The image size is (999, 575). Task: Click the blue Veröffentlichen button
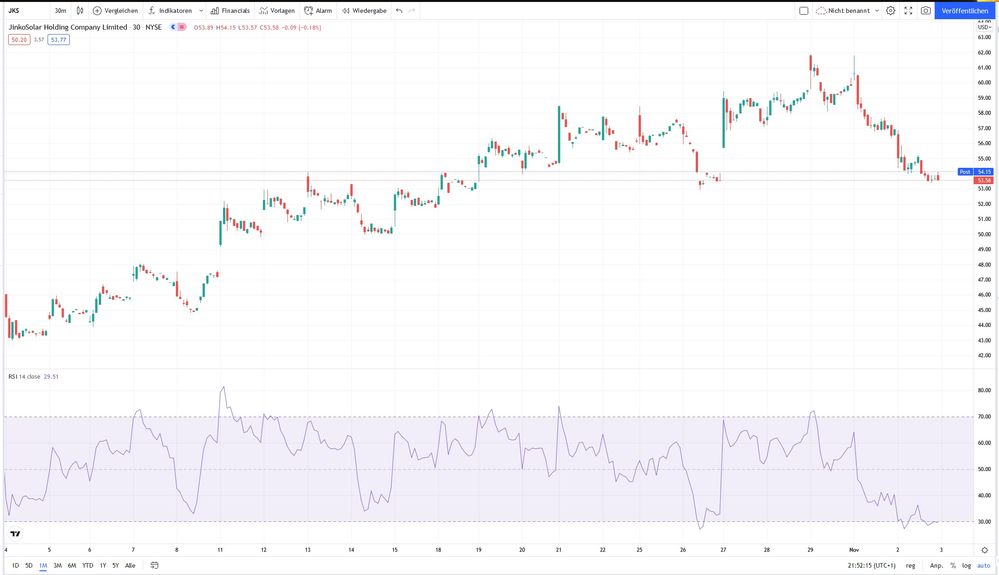965,10
